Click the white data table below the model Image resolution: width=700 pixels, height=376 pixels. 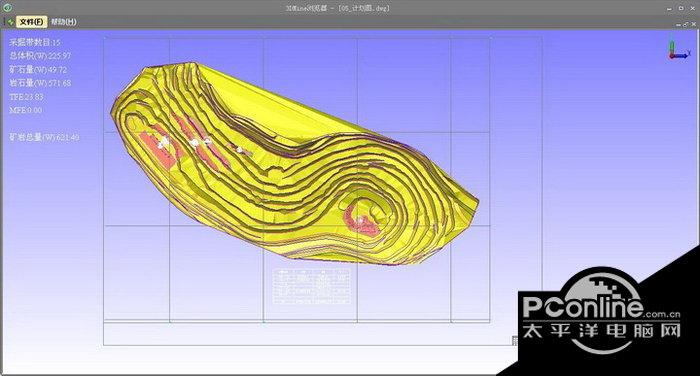(x=312, y=286)
